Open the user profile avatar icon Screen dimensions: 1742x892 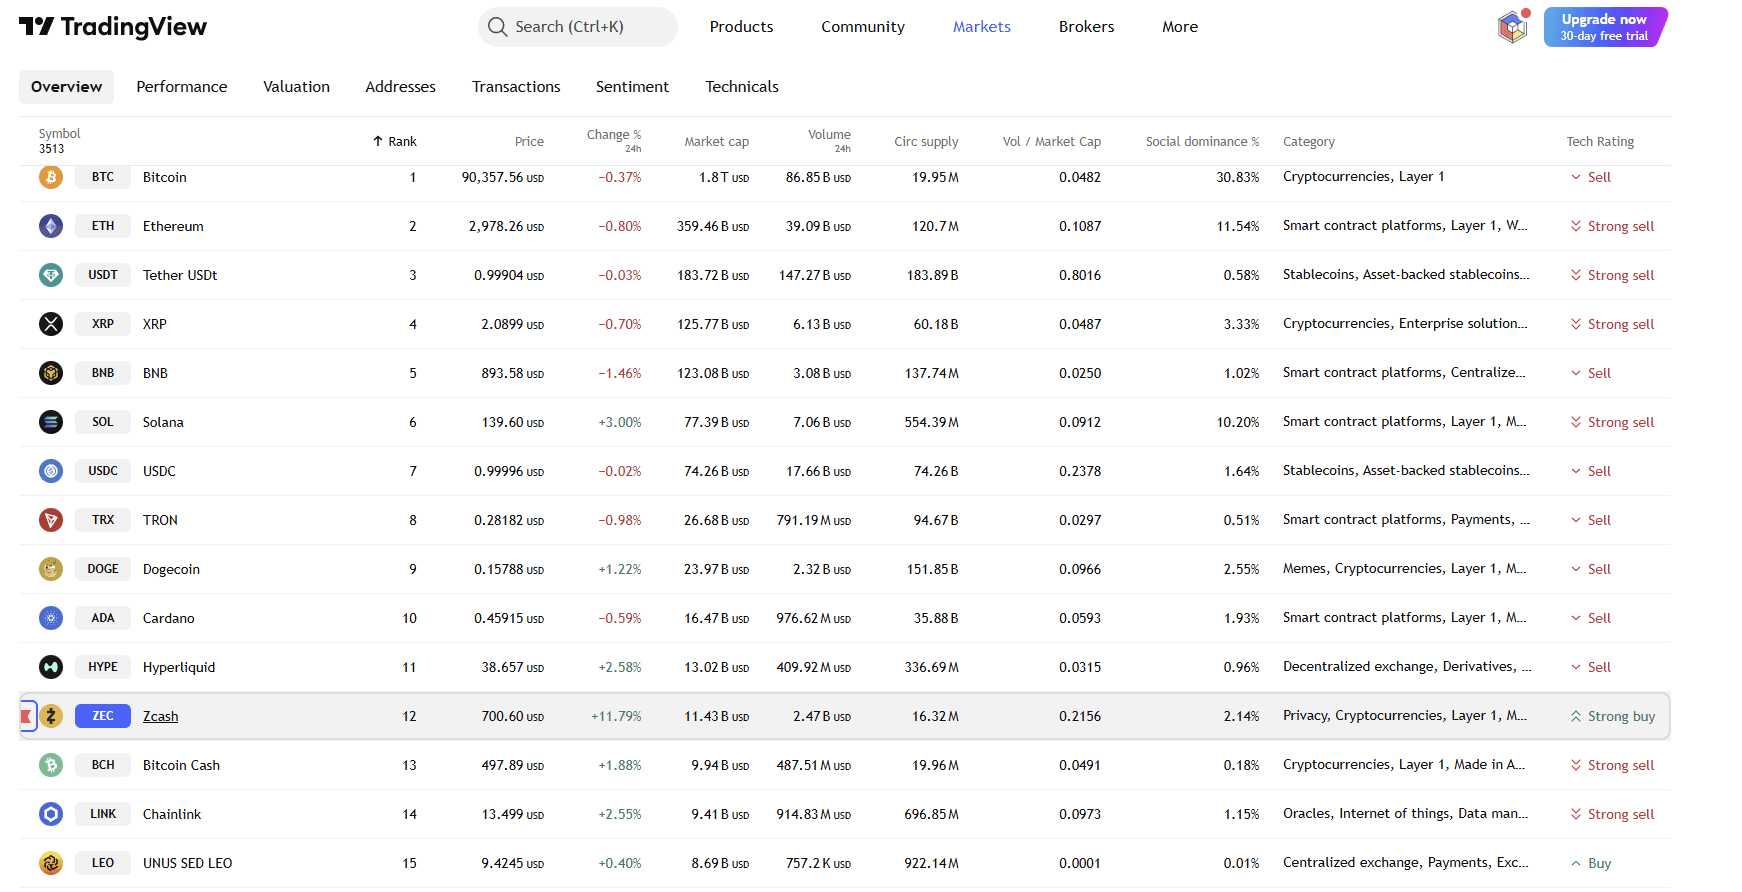(x=1512, y=27)
